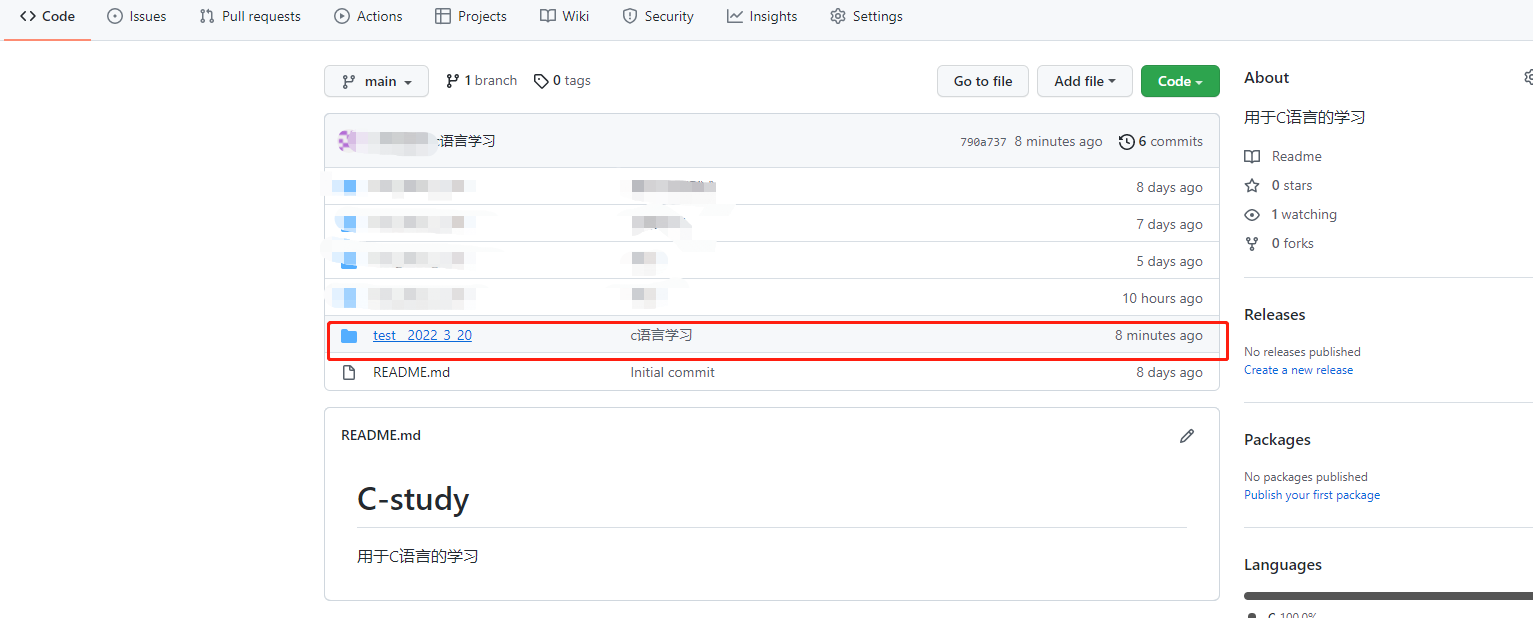Open the Readme section in About panel
1533x618 pixels.
tap(1252, 156)
